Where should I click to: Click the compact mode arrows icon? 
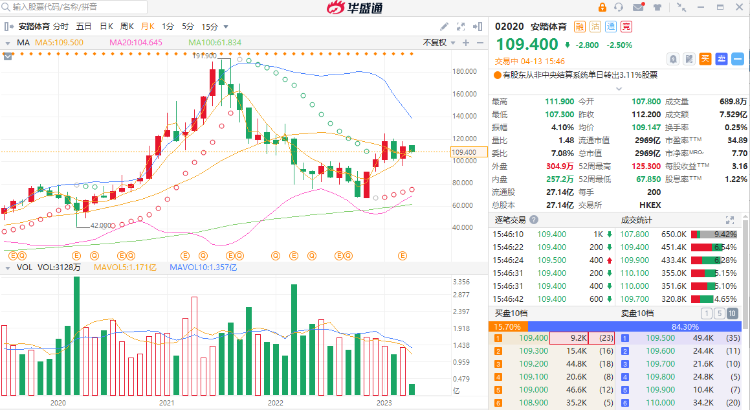pos(681,7)
